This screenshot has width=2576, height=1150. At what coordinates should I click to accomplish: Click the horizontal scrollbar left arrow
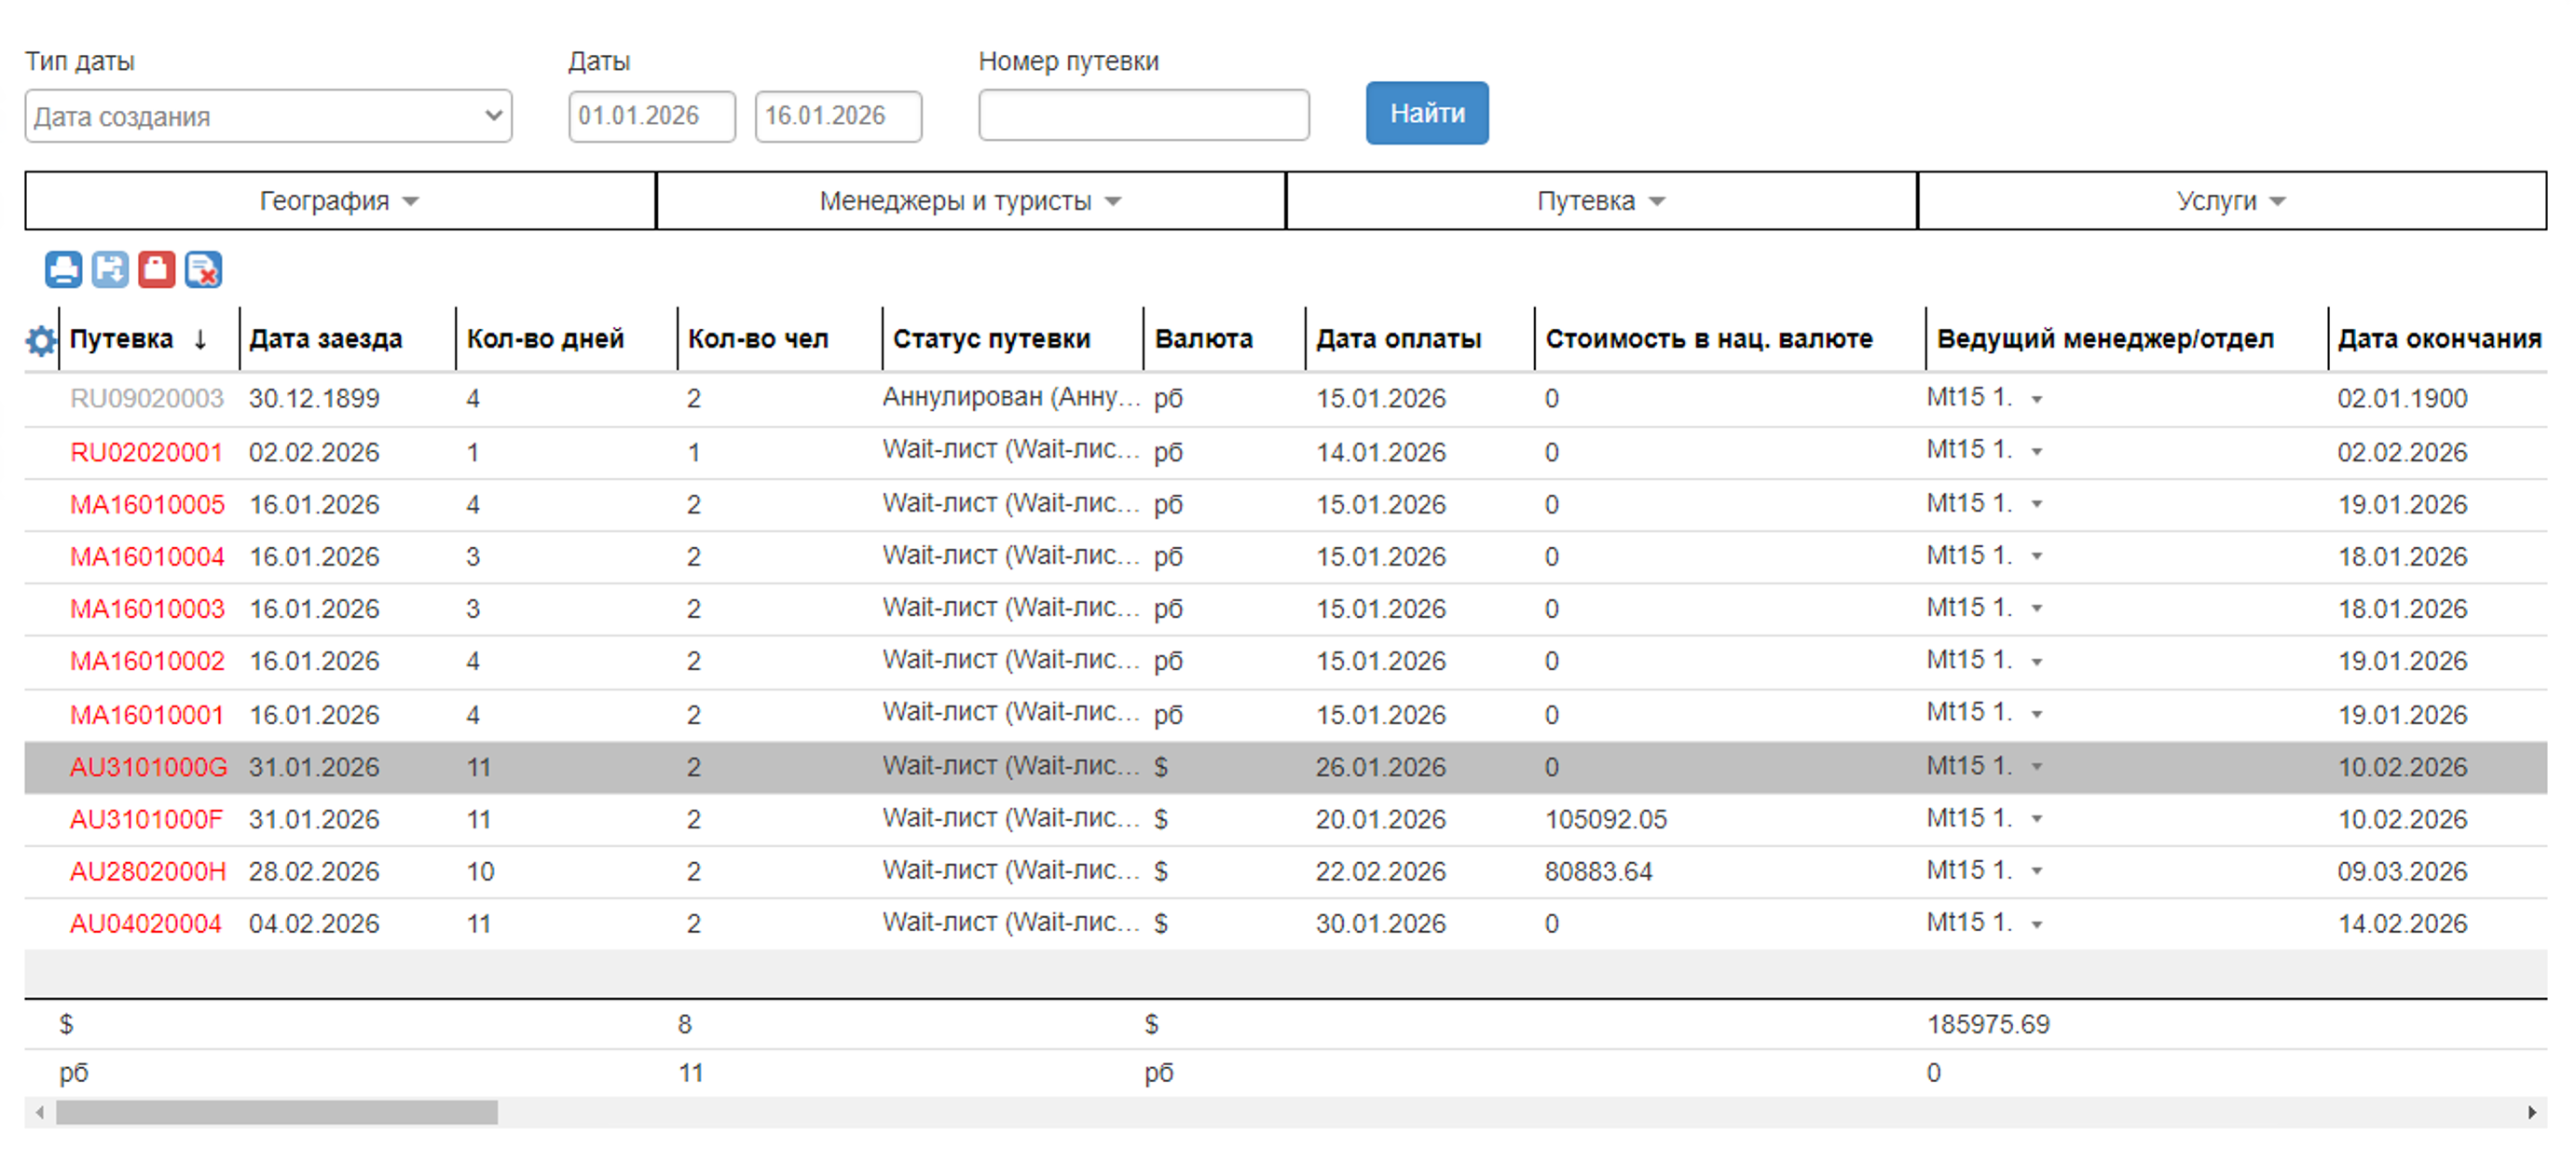[39, 1112]
